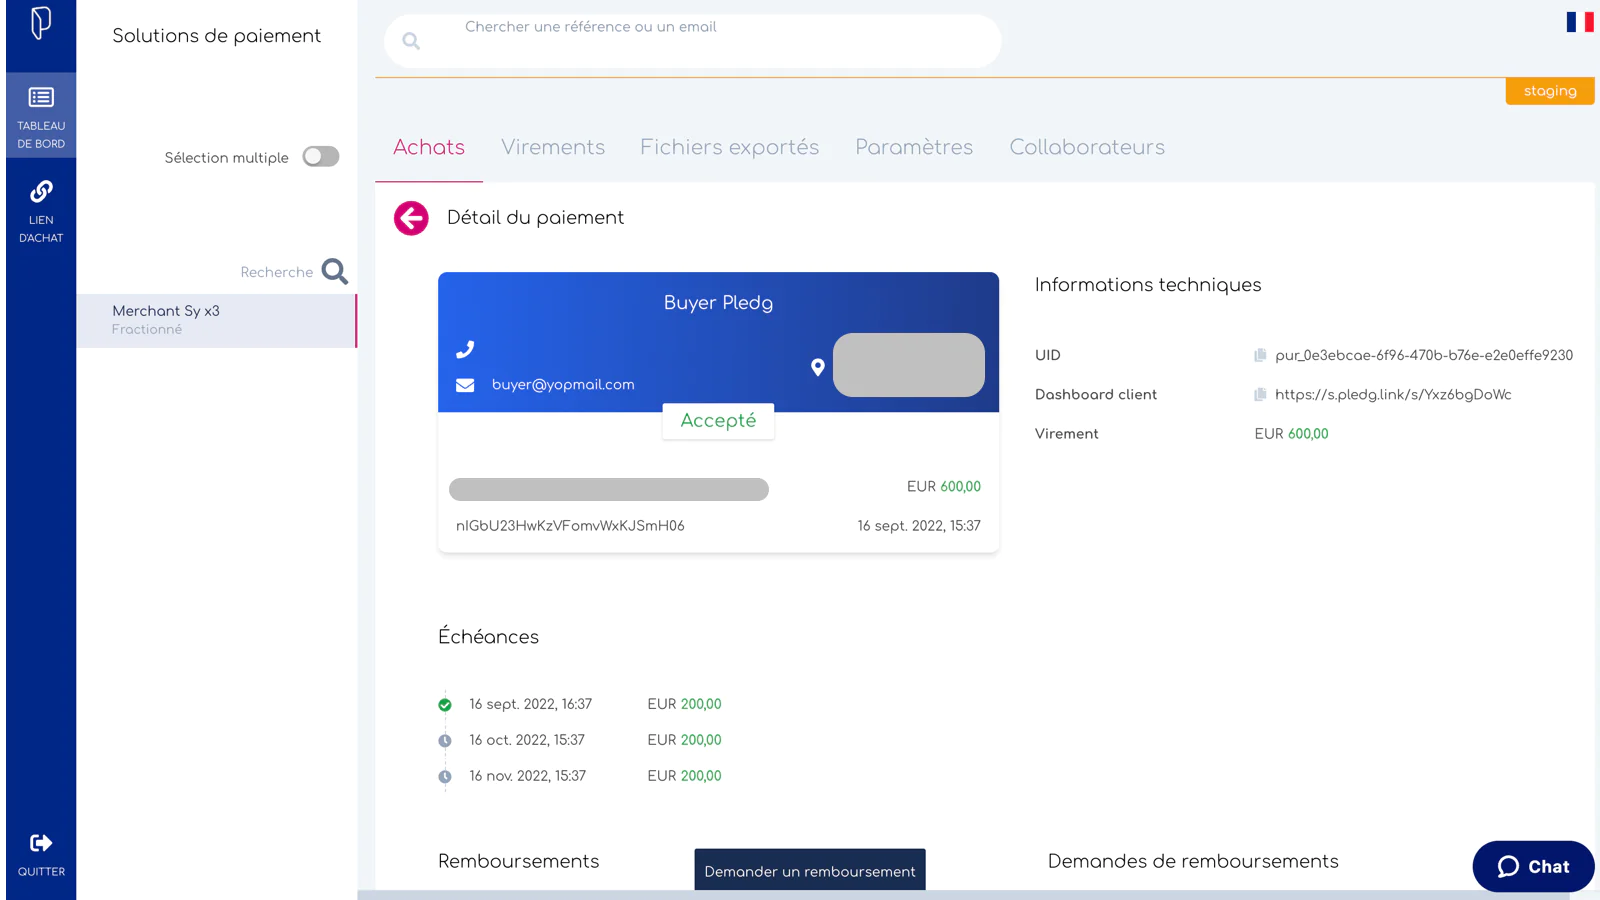Click the buyer email envelope icon

coord(465,385)
